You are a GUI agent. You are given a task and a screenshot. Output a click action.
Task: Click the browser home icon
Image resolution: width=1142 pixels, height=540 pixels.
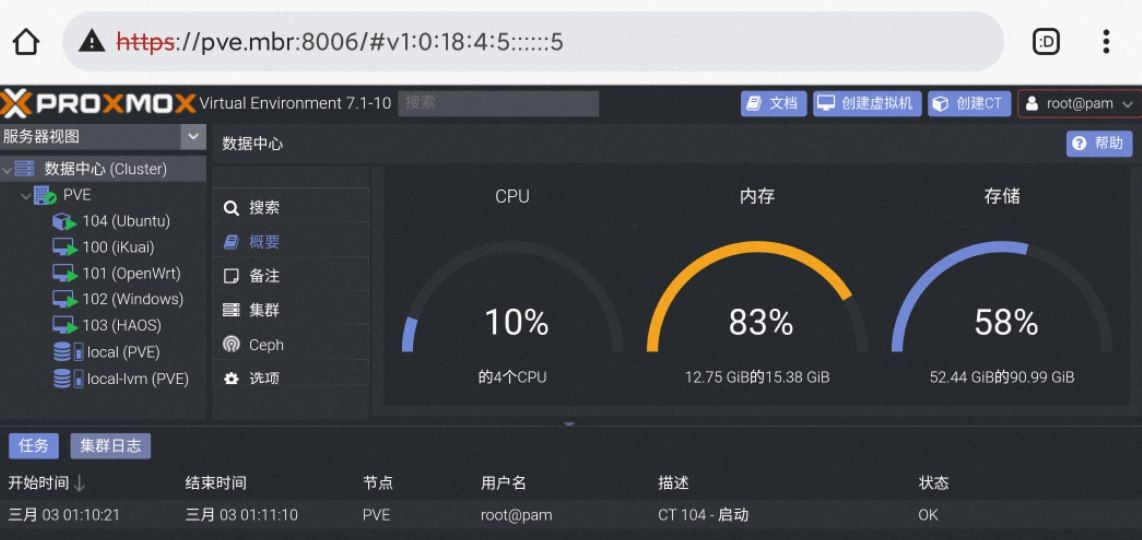pos(26,41)
